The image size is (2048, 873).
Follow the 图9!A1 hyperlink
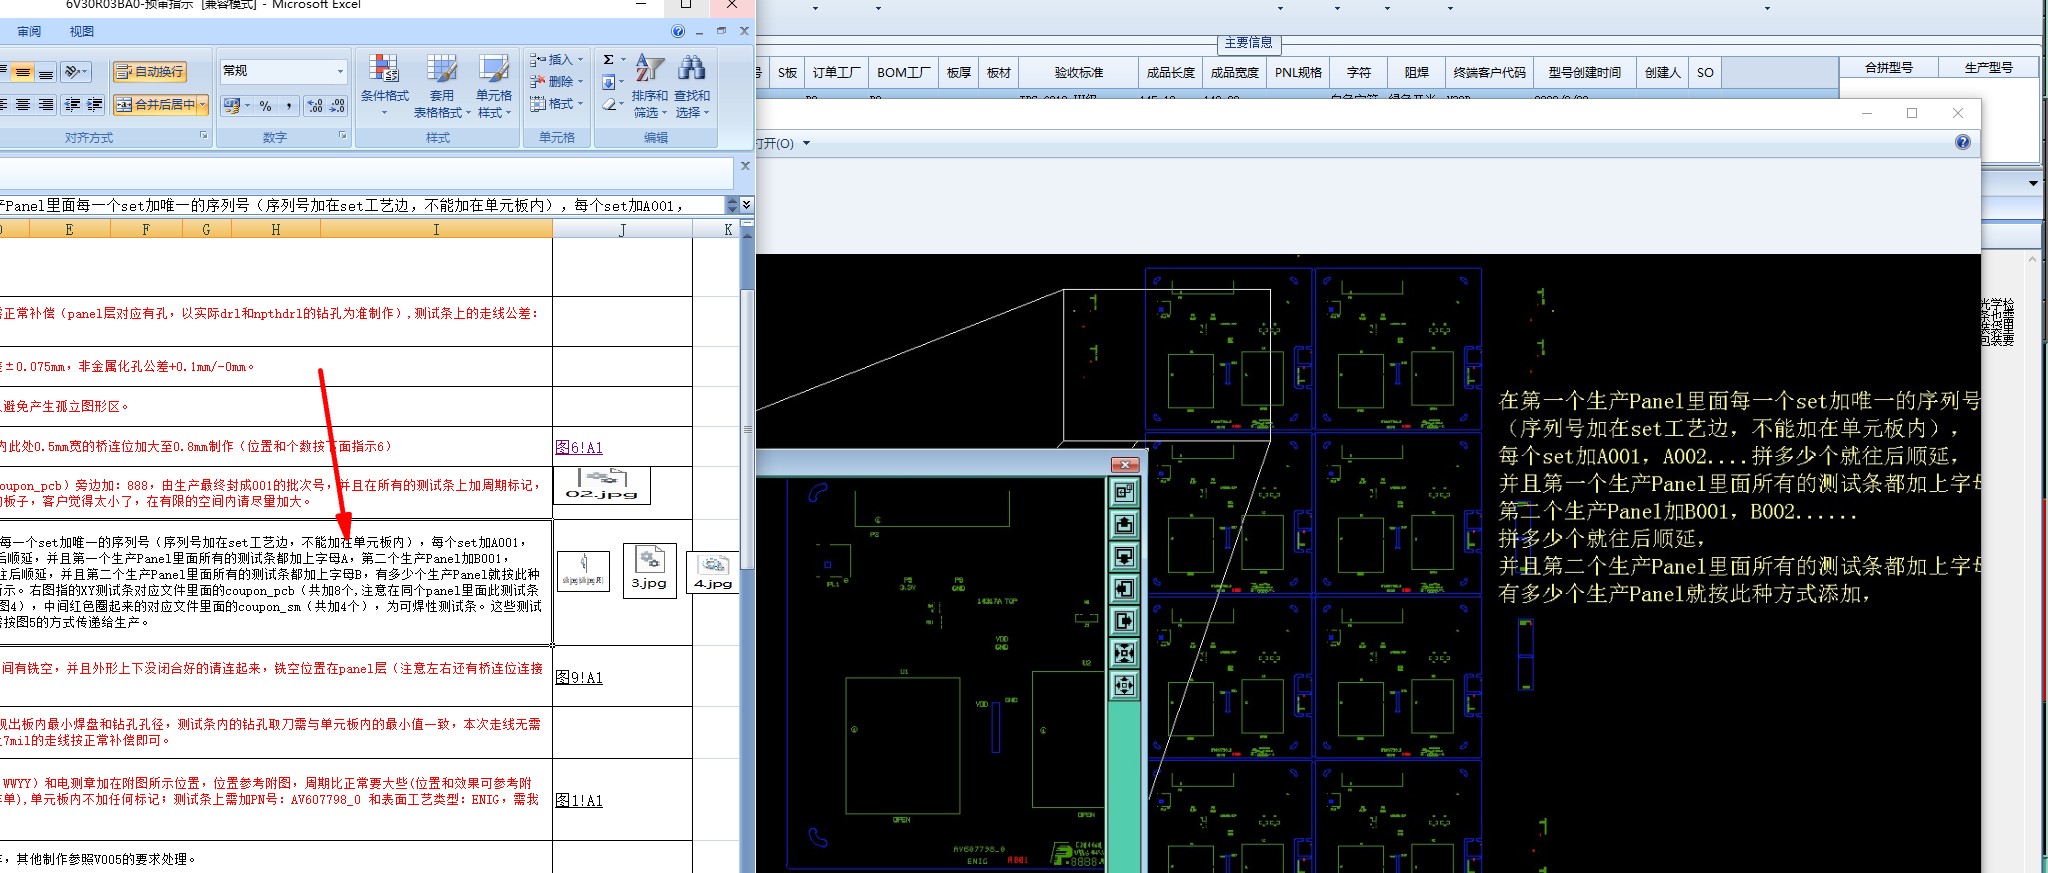579,677
